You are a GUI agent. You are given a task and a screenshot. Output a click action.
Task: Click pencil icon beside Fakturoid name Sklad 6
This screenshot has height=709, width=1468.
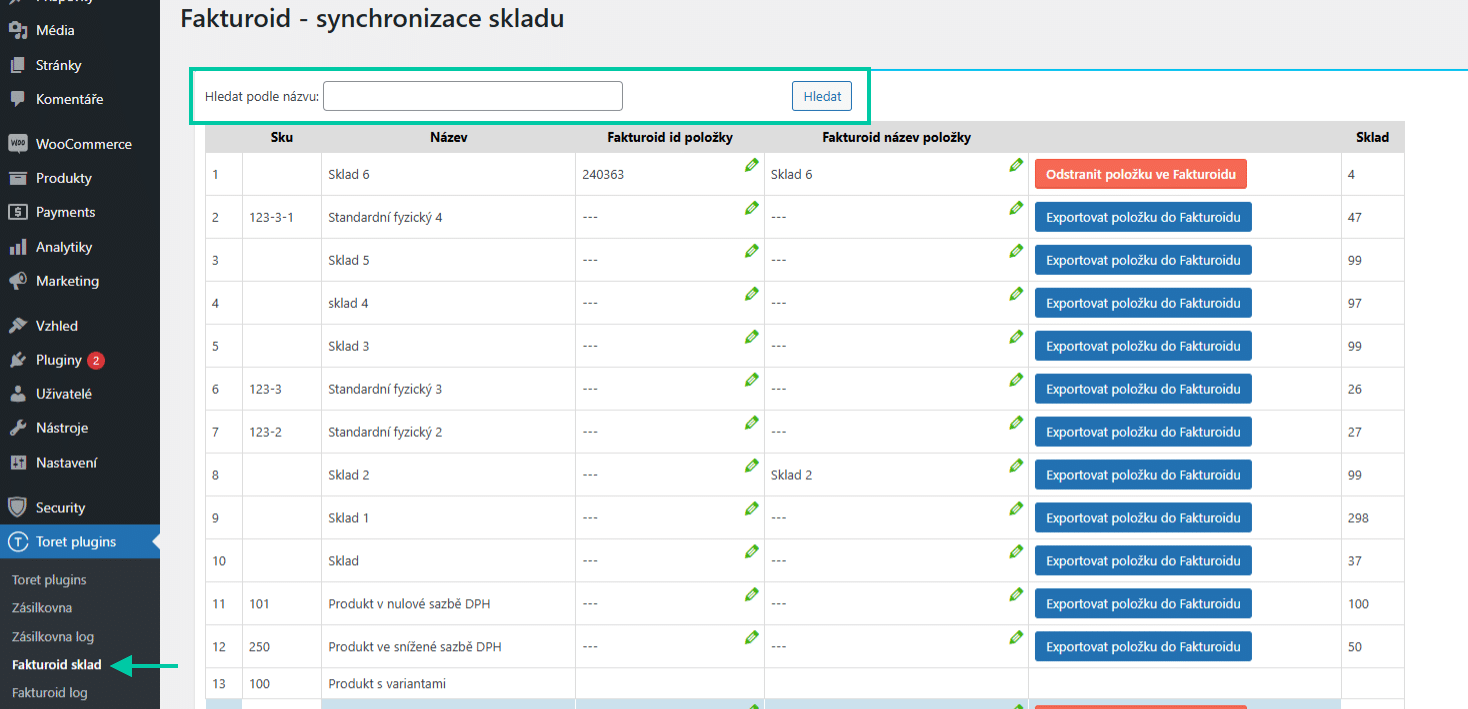click(x=1017, y=165)
